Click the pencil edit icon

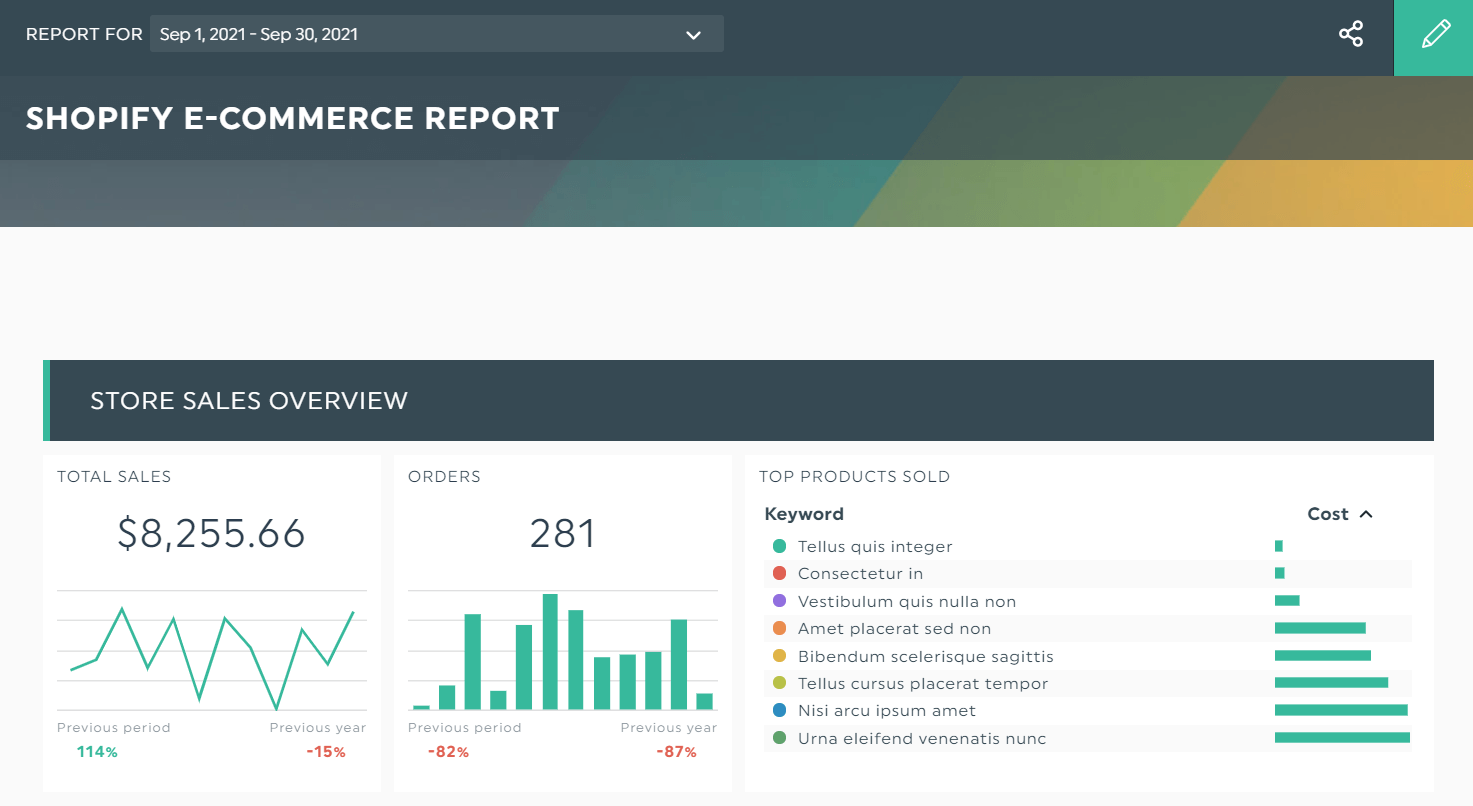pyautogui.click(x=1434, y=36)
